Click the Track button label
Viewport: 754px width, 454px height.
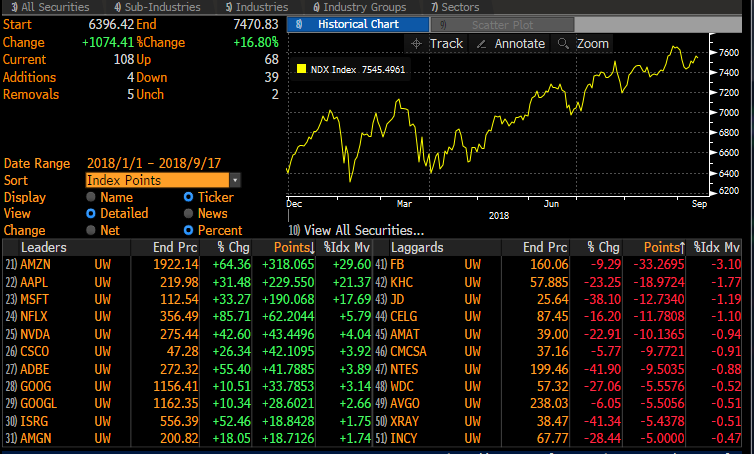click(x=446, y=44)
